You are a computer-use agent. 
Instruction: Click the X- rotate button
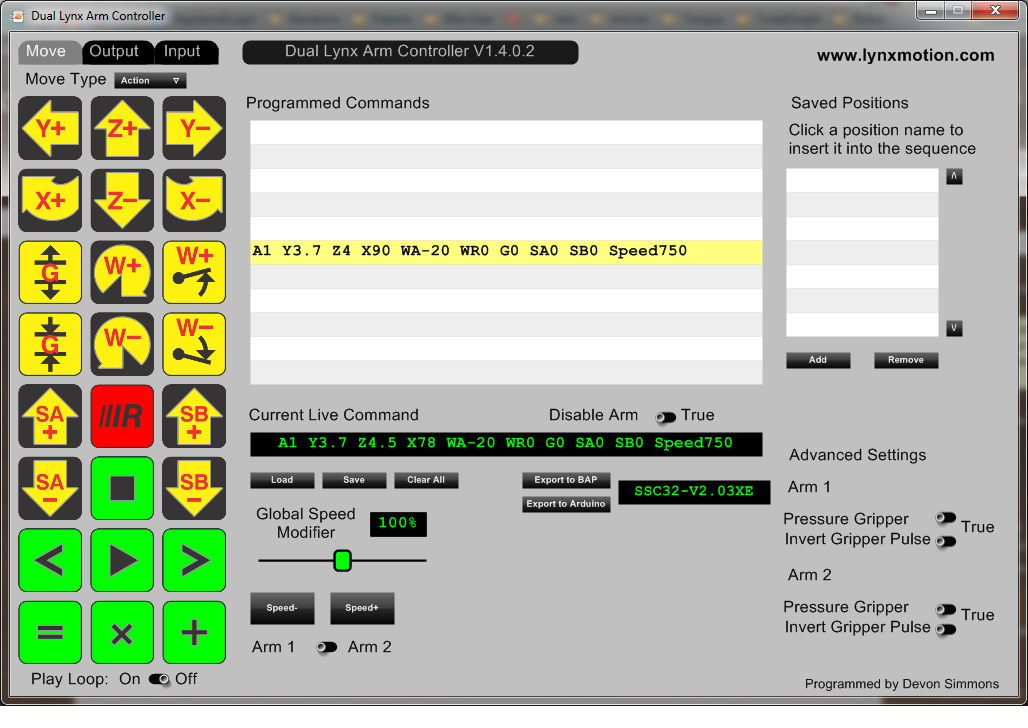(194, 200)
